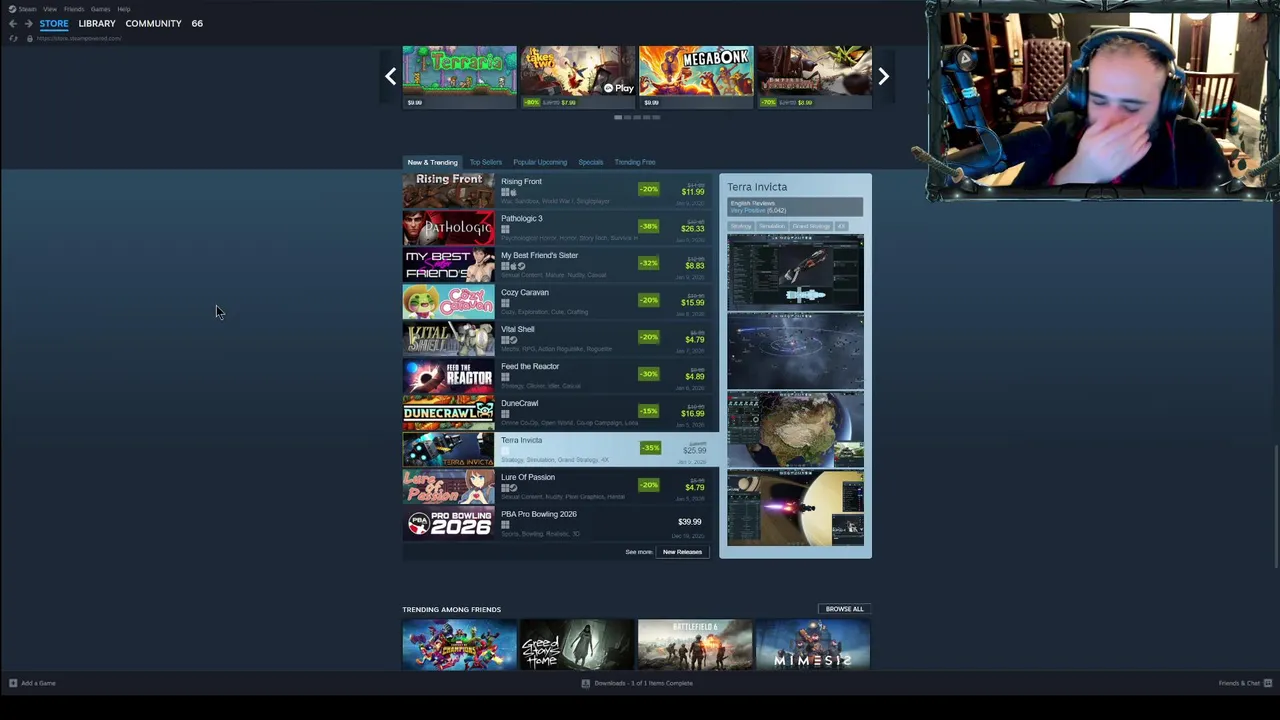
Task: Click the Steam logo icon in the menu bar
Action: point(12,9)
